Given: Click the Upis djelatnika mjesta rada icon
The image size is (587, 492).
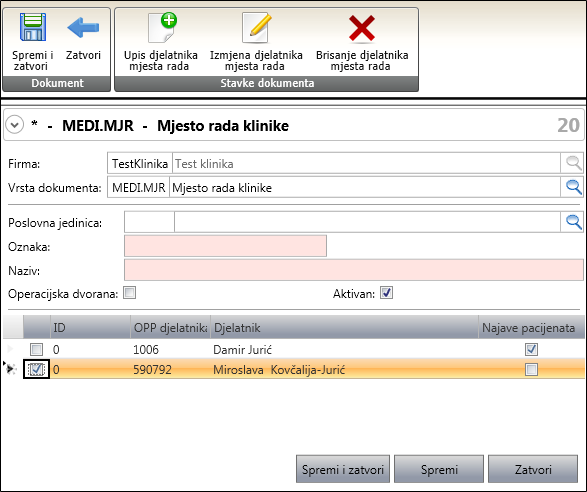Looking at the screenshot, I should pos(162,28).
